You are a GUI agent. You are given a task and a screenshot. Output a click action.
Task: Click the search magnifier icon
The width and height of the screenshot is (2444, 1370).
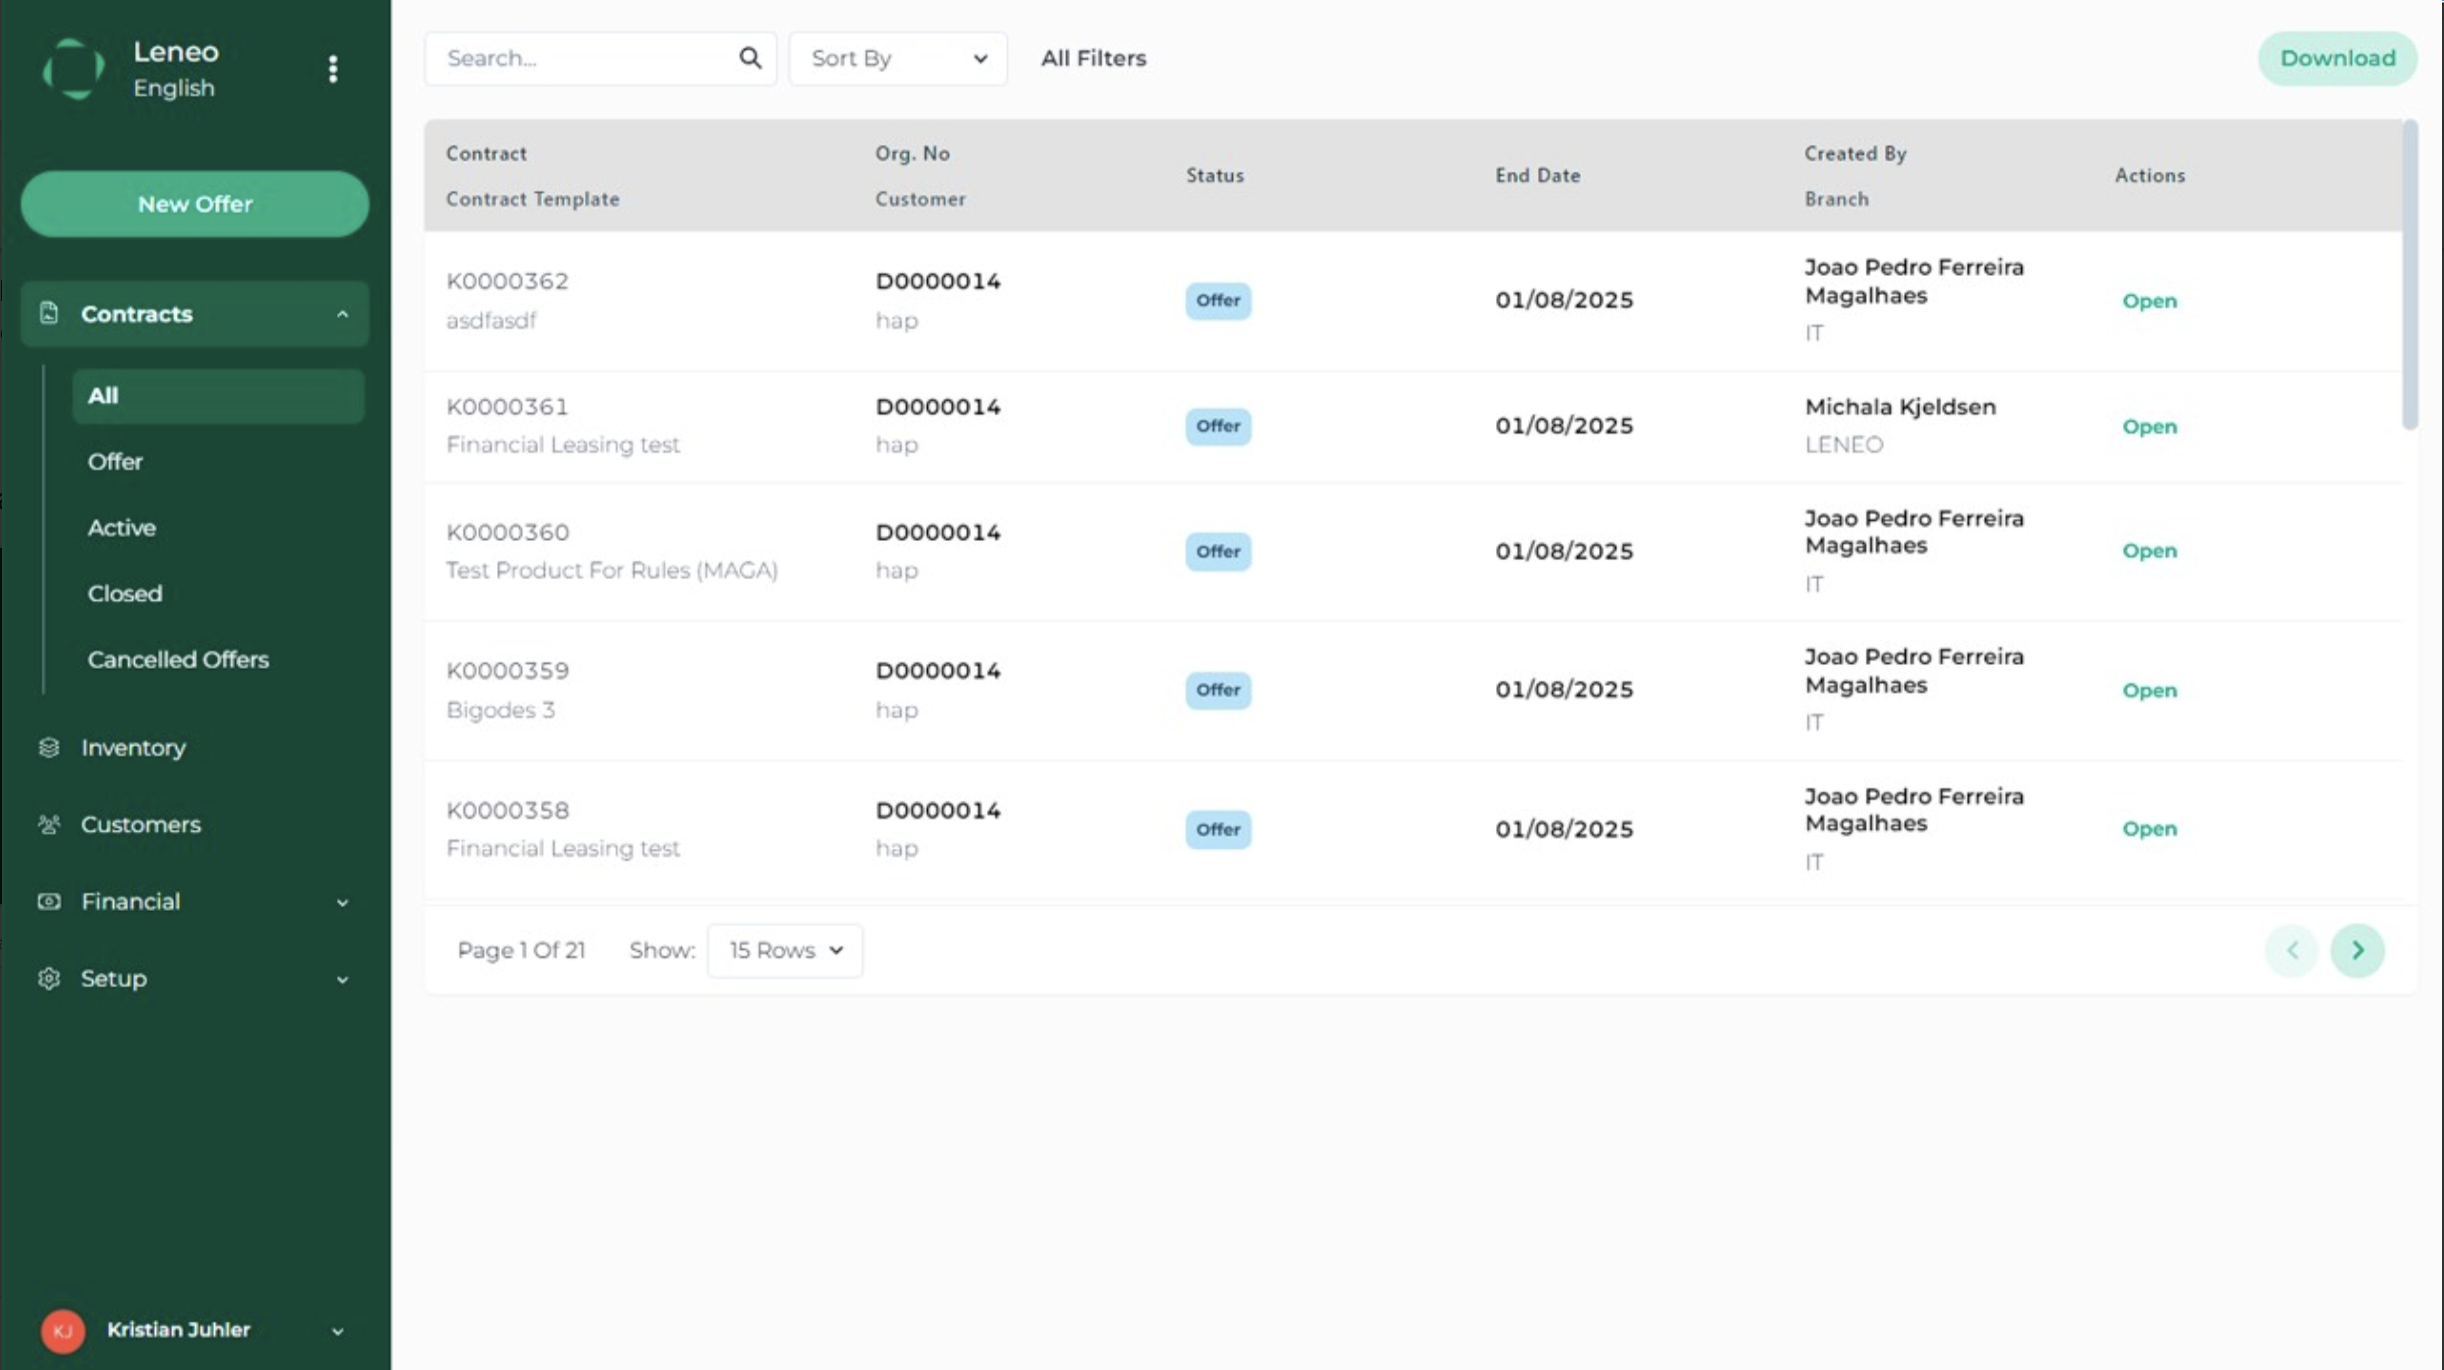pos(750,58)
